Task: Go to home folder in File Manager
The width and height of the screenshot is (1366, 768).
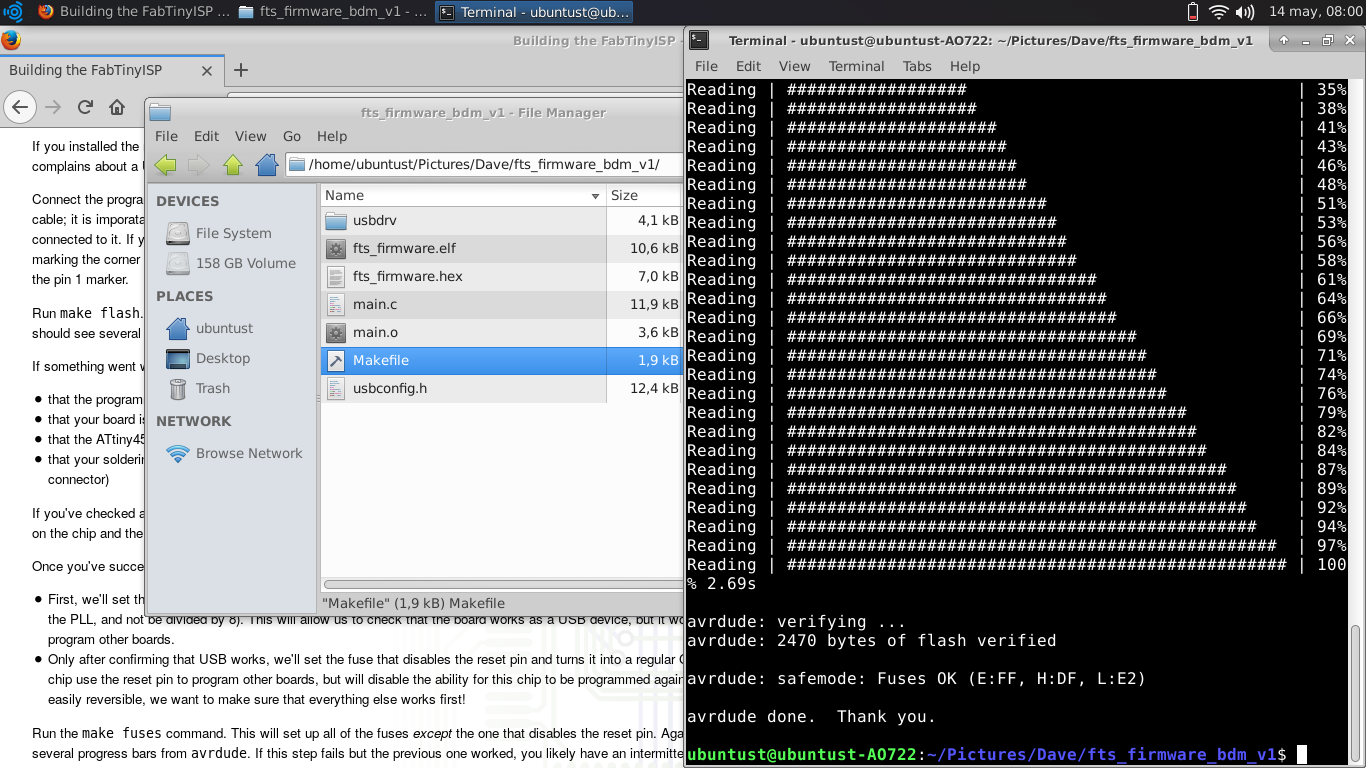Action: [266, 165]
